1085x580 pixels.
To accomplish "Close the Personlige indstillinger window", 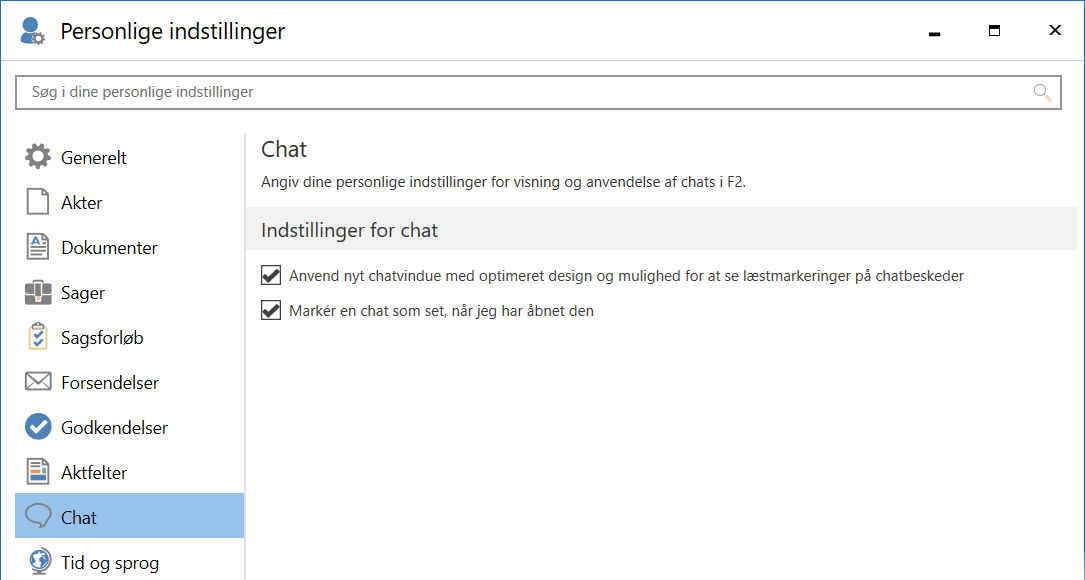I will [x=1055, y=30].
